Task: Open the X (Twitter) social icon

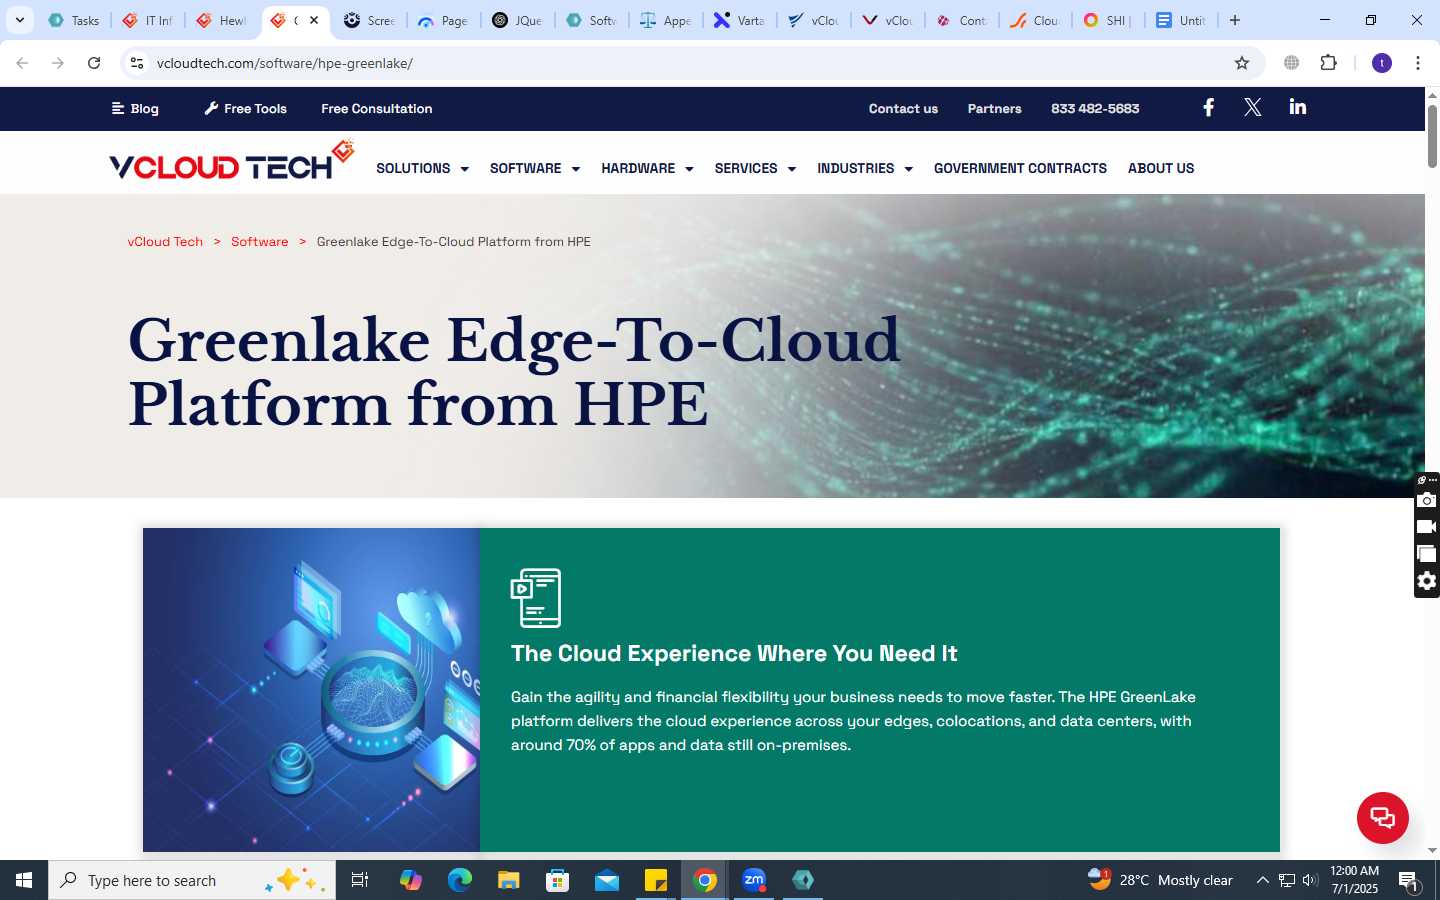Action: click(x=1252, y=108)
